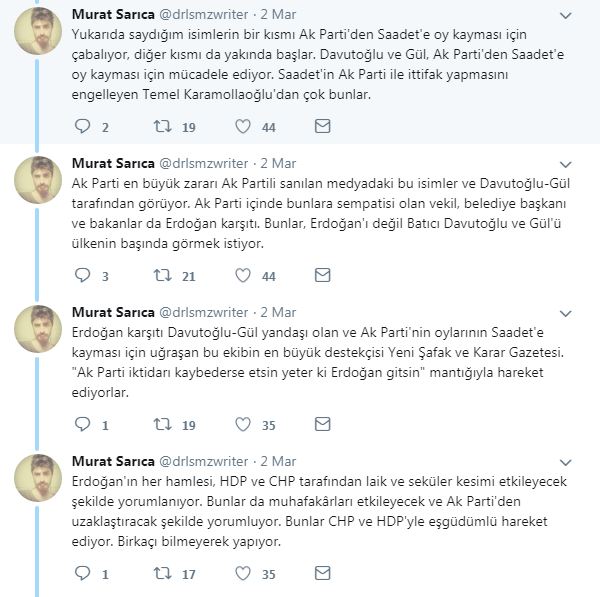Send first tweet via direct message envelope
Image resolution: width=600 pixels, height=597 pixels.
[322, 127]
